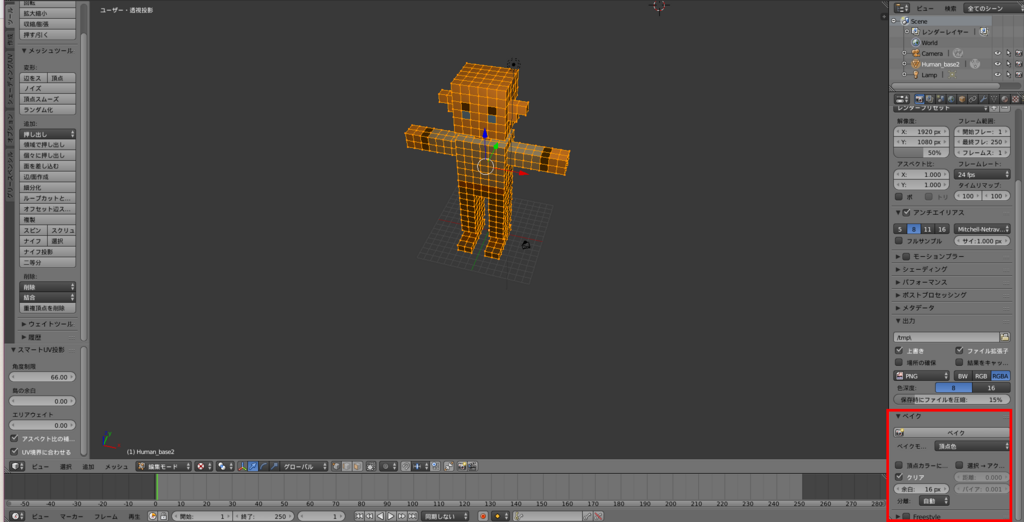Open the 追加 menu in 3D view header
Image resolution: width=1024 pixels, height=522 pixels.
coord(88,467)
